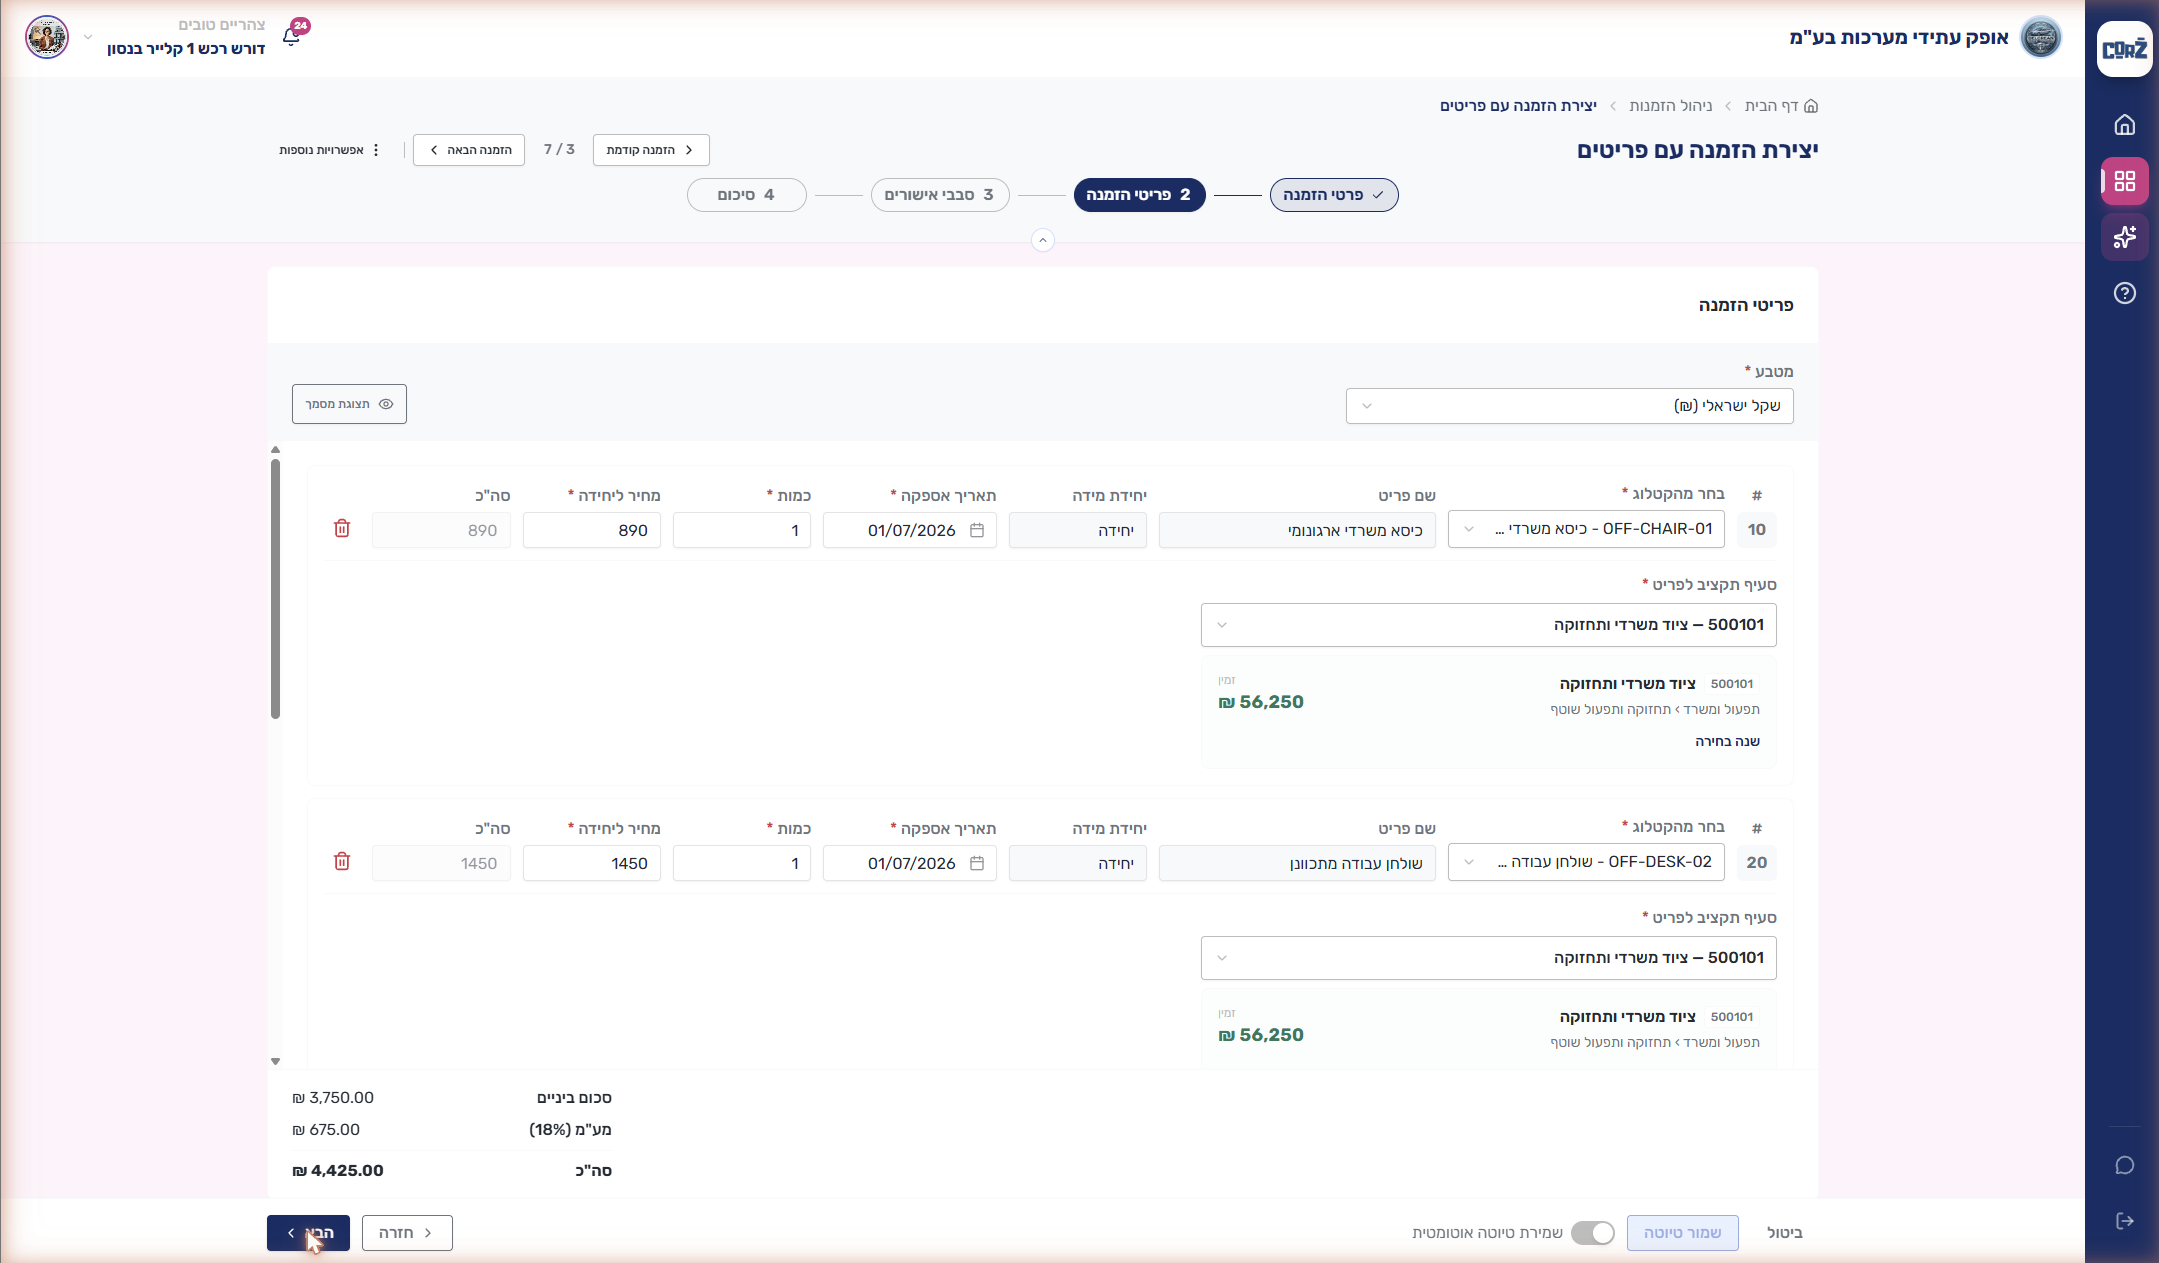
Task: Open catalog dropdown OFF-DESK-02
Action: pyautogui.click(x=1586, y=862)
